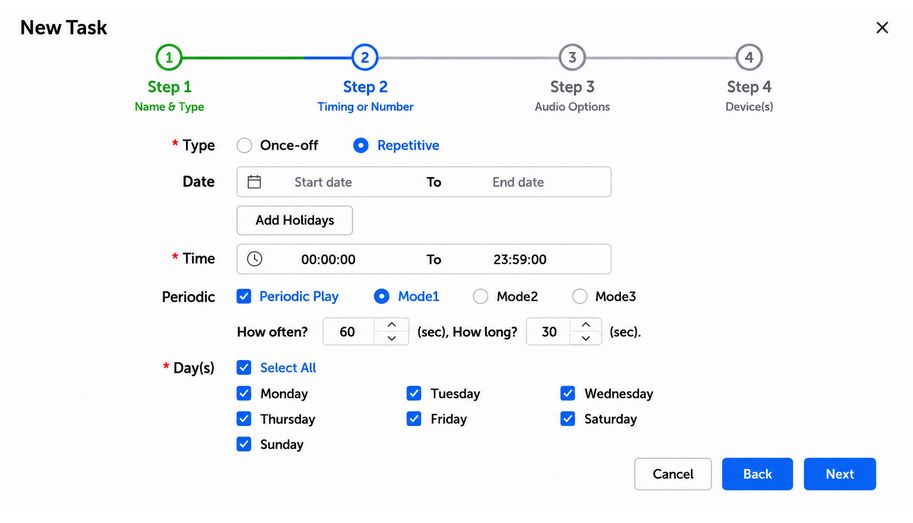Select Once-off type
This screenshot has width=913, height=523.
pos(244,145)
